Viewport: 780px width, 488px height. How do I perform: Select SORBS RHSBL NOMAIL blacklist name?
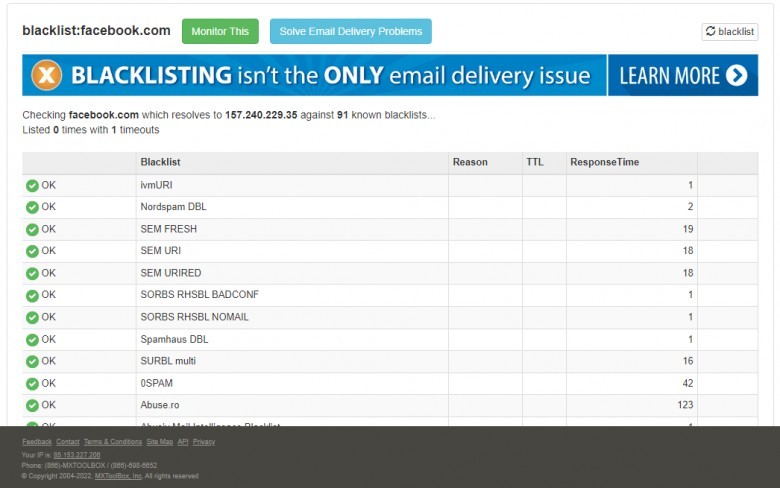pos(195,317)
